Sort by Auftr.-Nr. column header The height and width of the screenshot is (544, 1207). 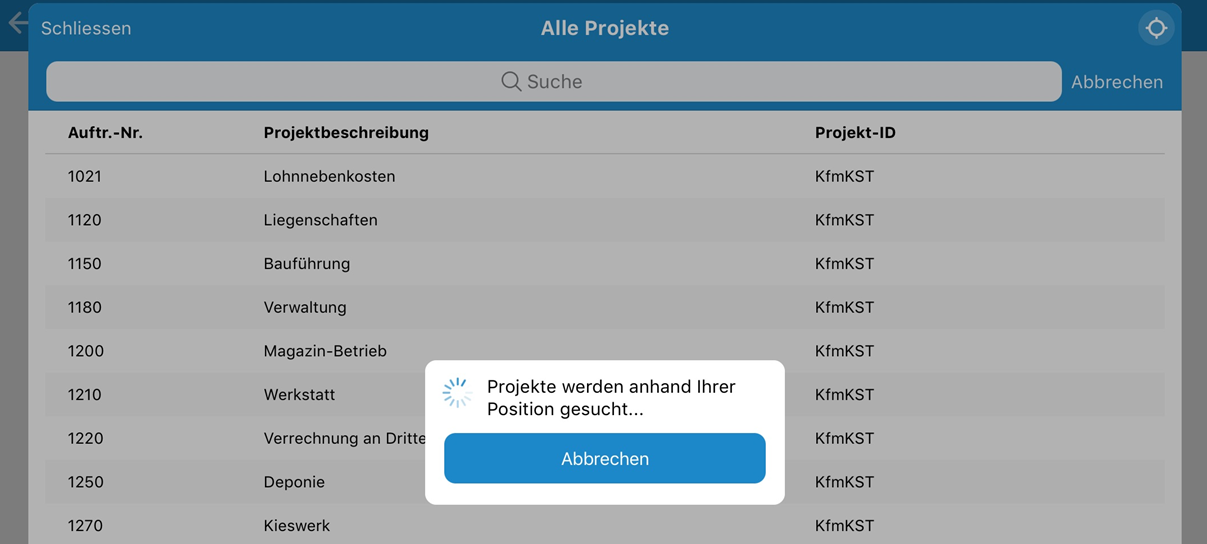point(105,132)
